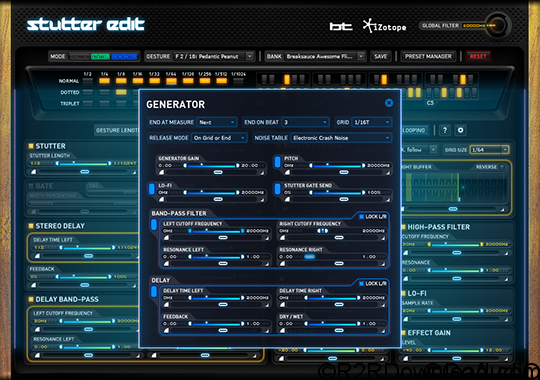The height and width of the screenshot is (380, 540).
Task: Toggle the DELAY BAND-PASS module square
Action: pos(31,299)
